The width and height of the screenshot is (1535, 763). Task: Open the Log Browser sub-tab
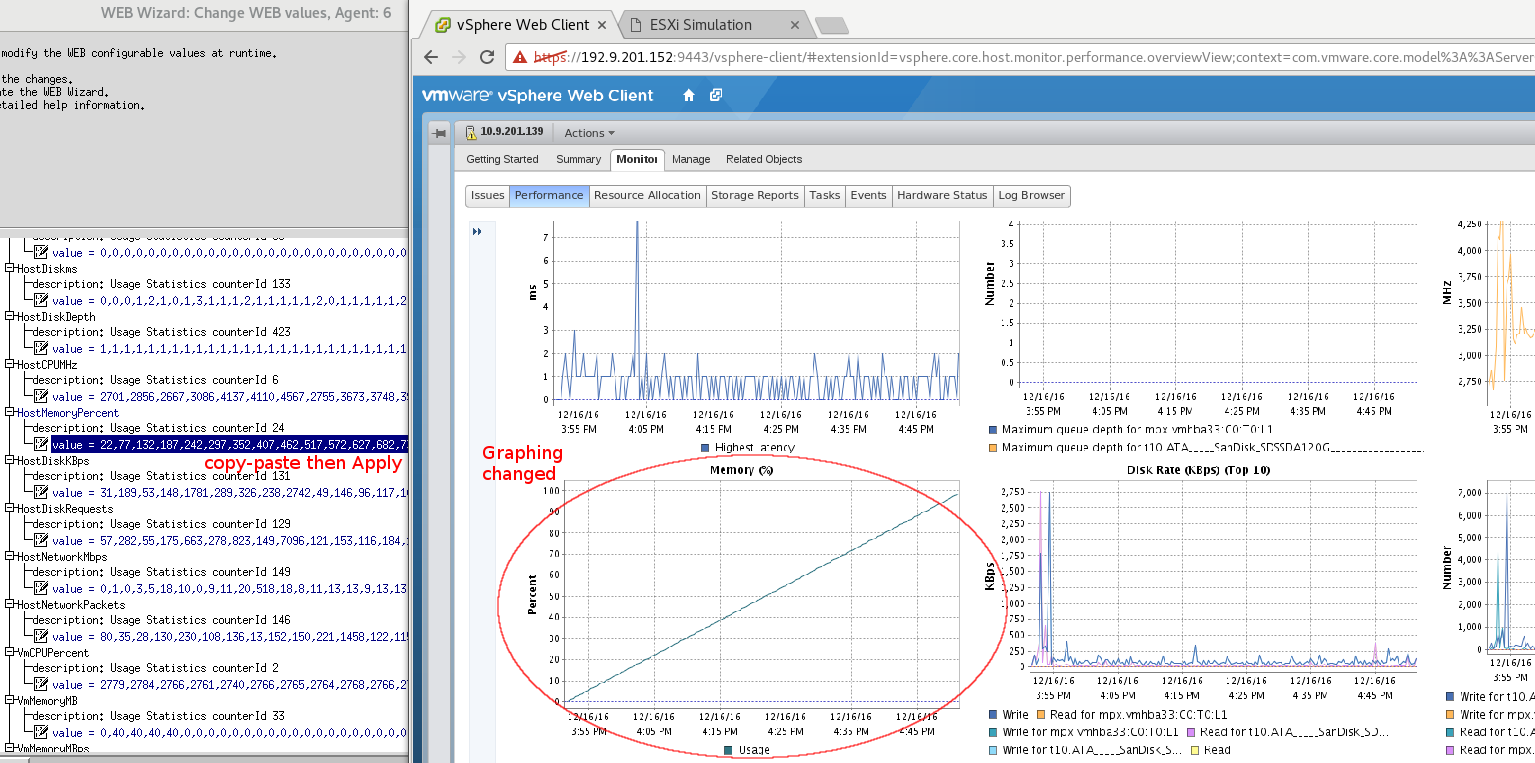pyautogui.click(x=1032, y=195)
